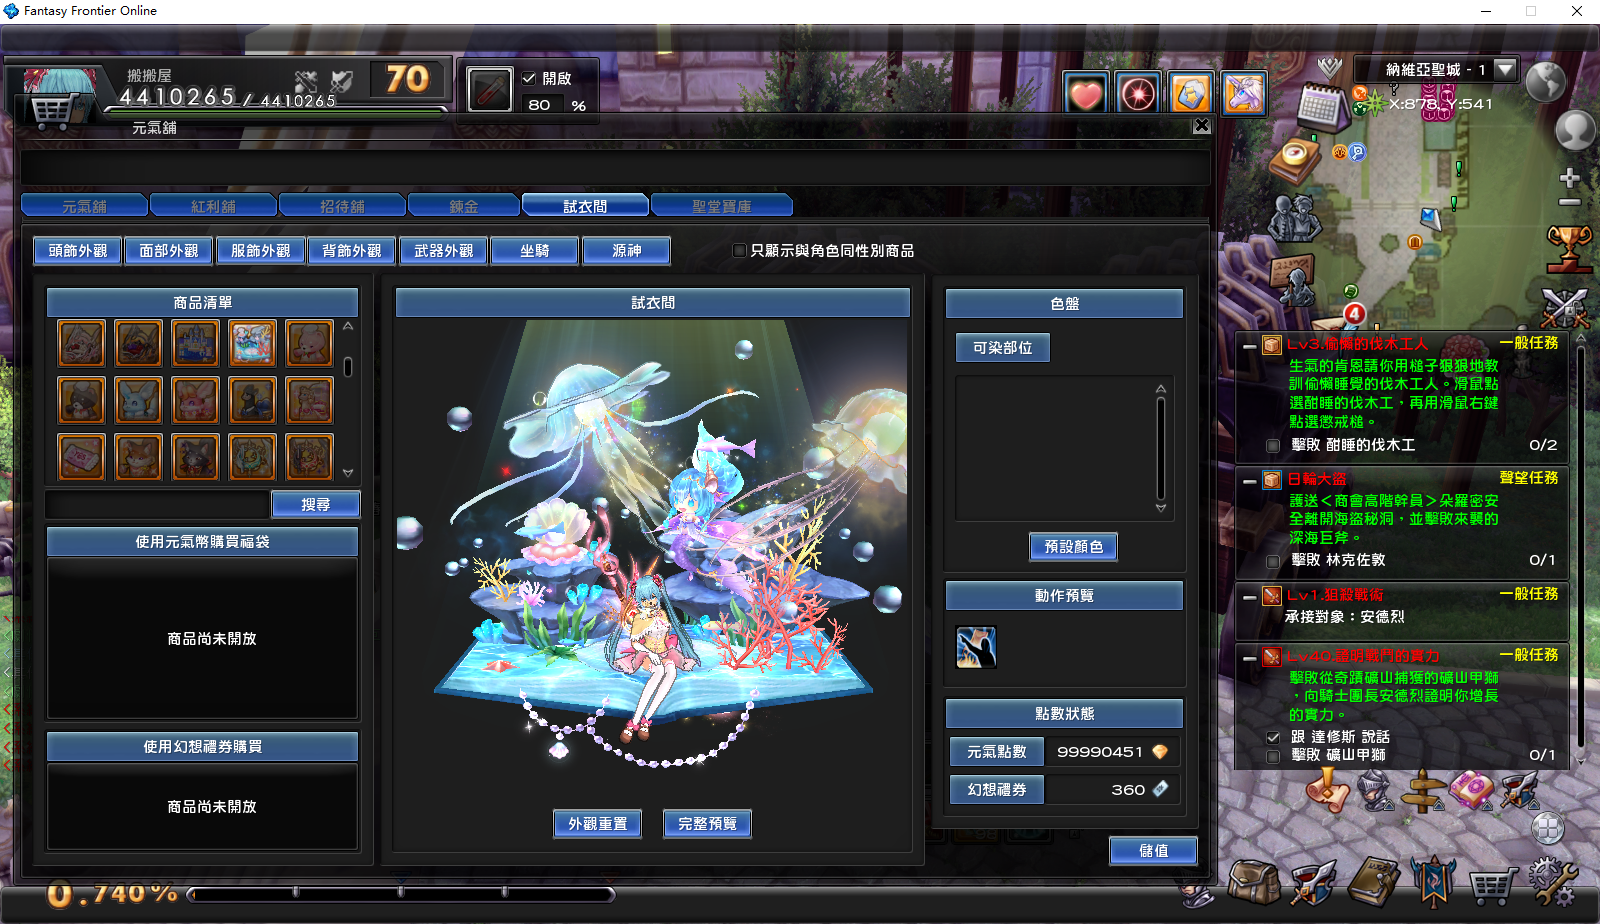Image resolution: width=1600 pixels, height=924 pixels.
Task: Check the 擊敗 酣睡的伐木工 quest checkbox
Action: [1273, 446]
